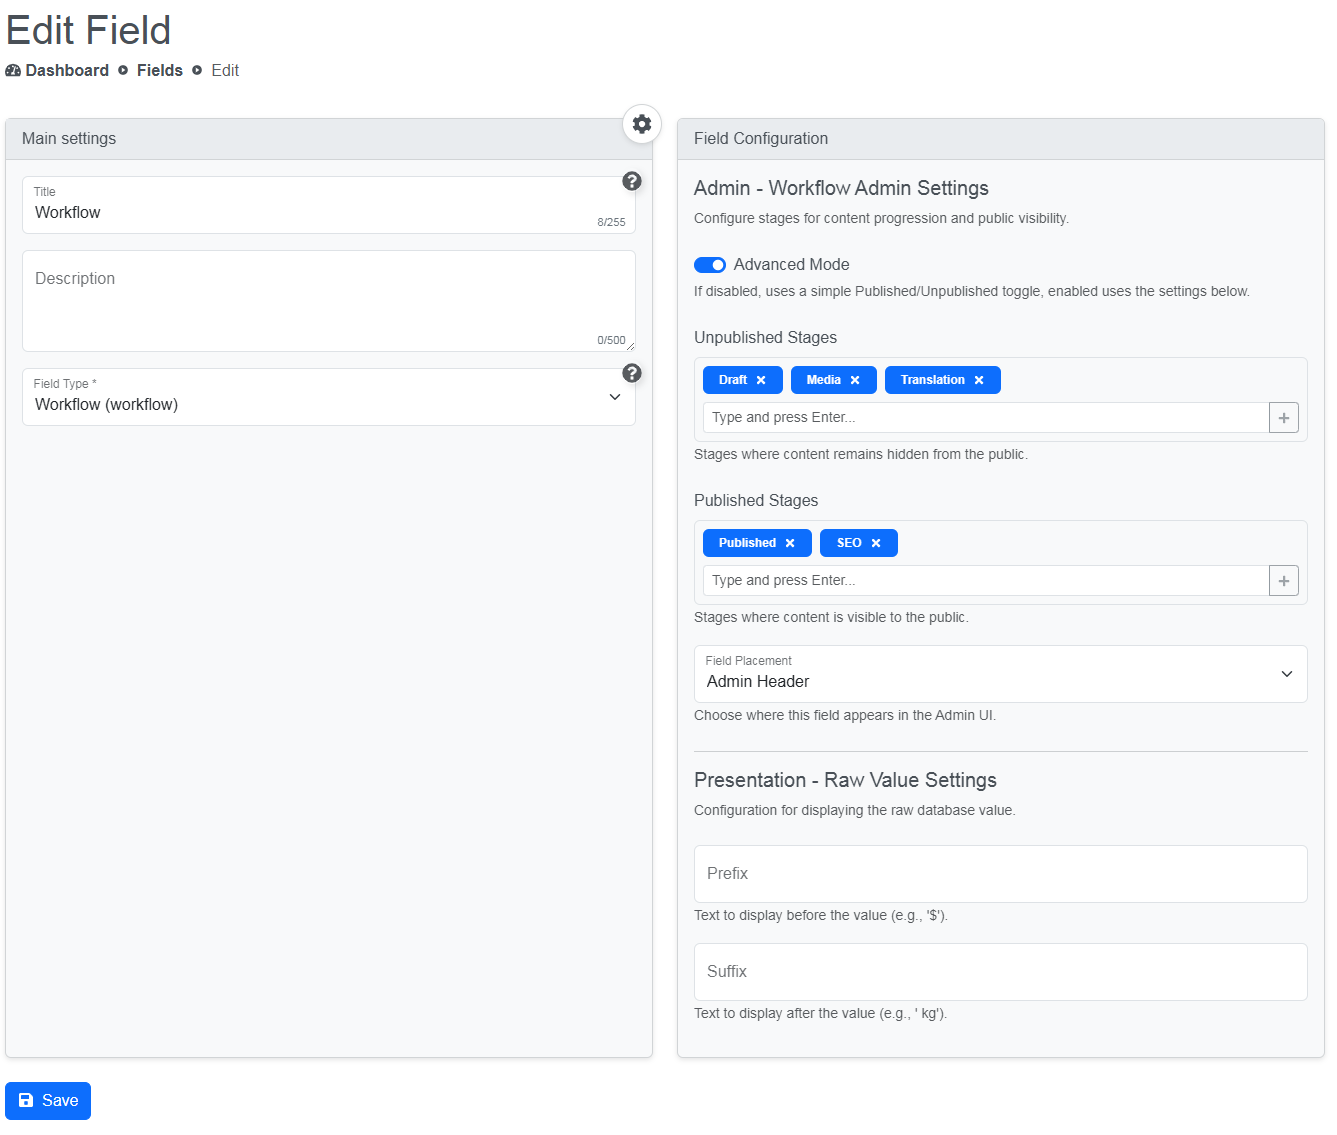Click the Save button

click(47, 1100)
